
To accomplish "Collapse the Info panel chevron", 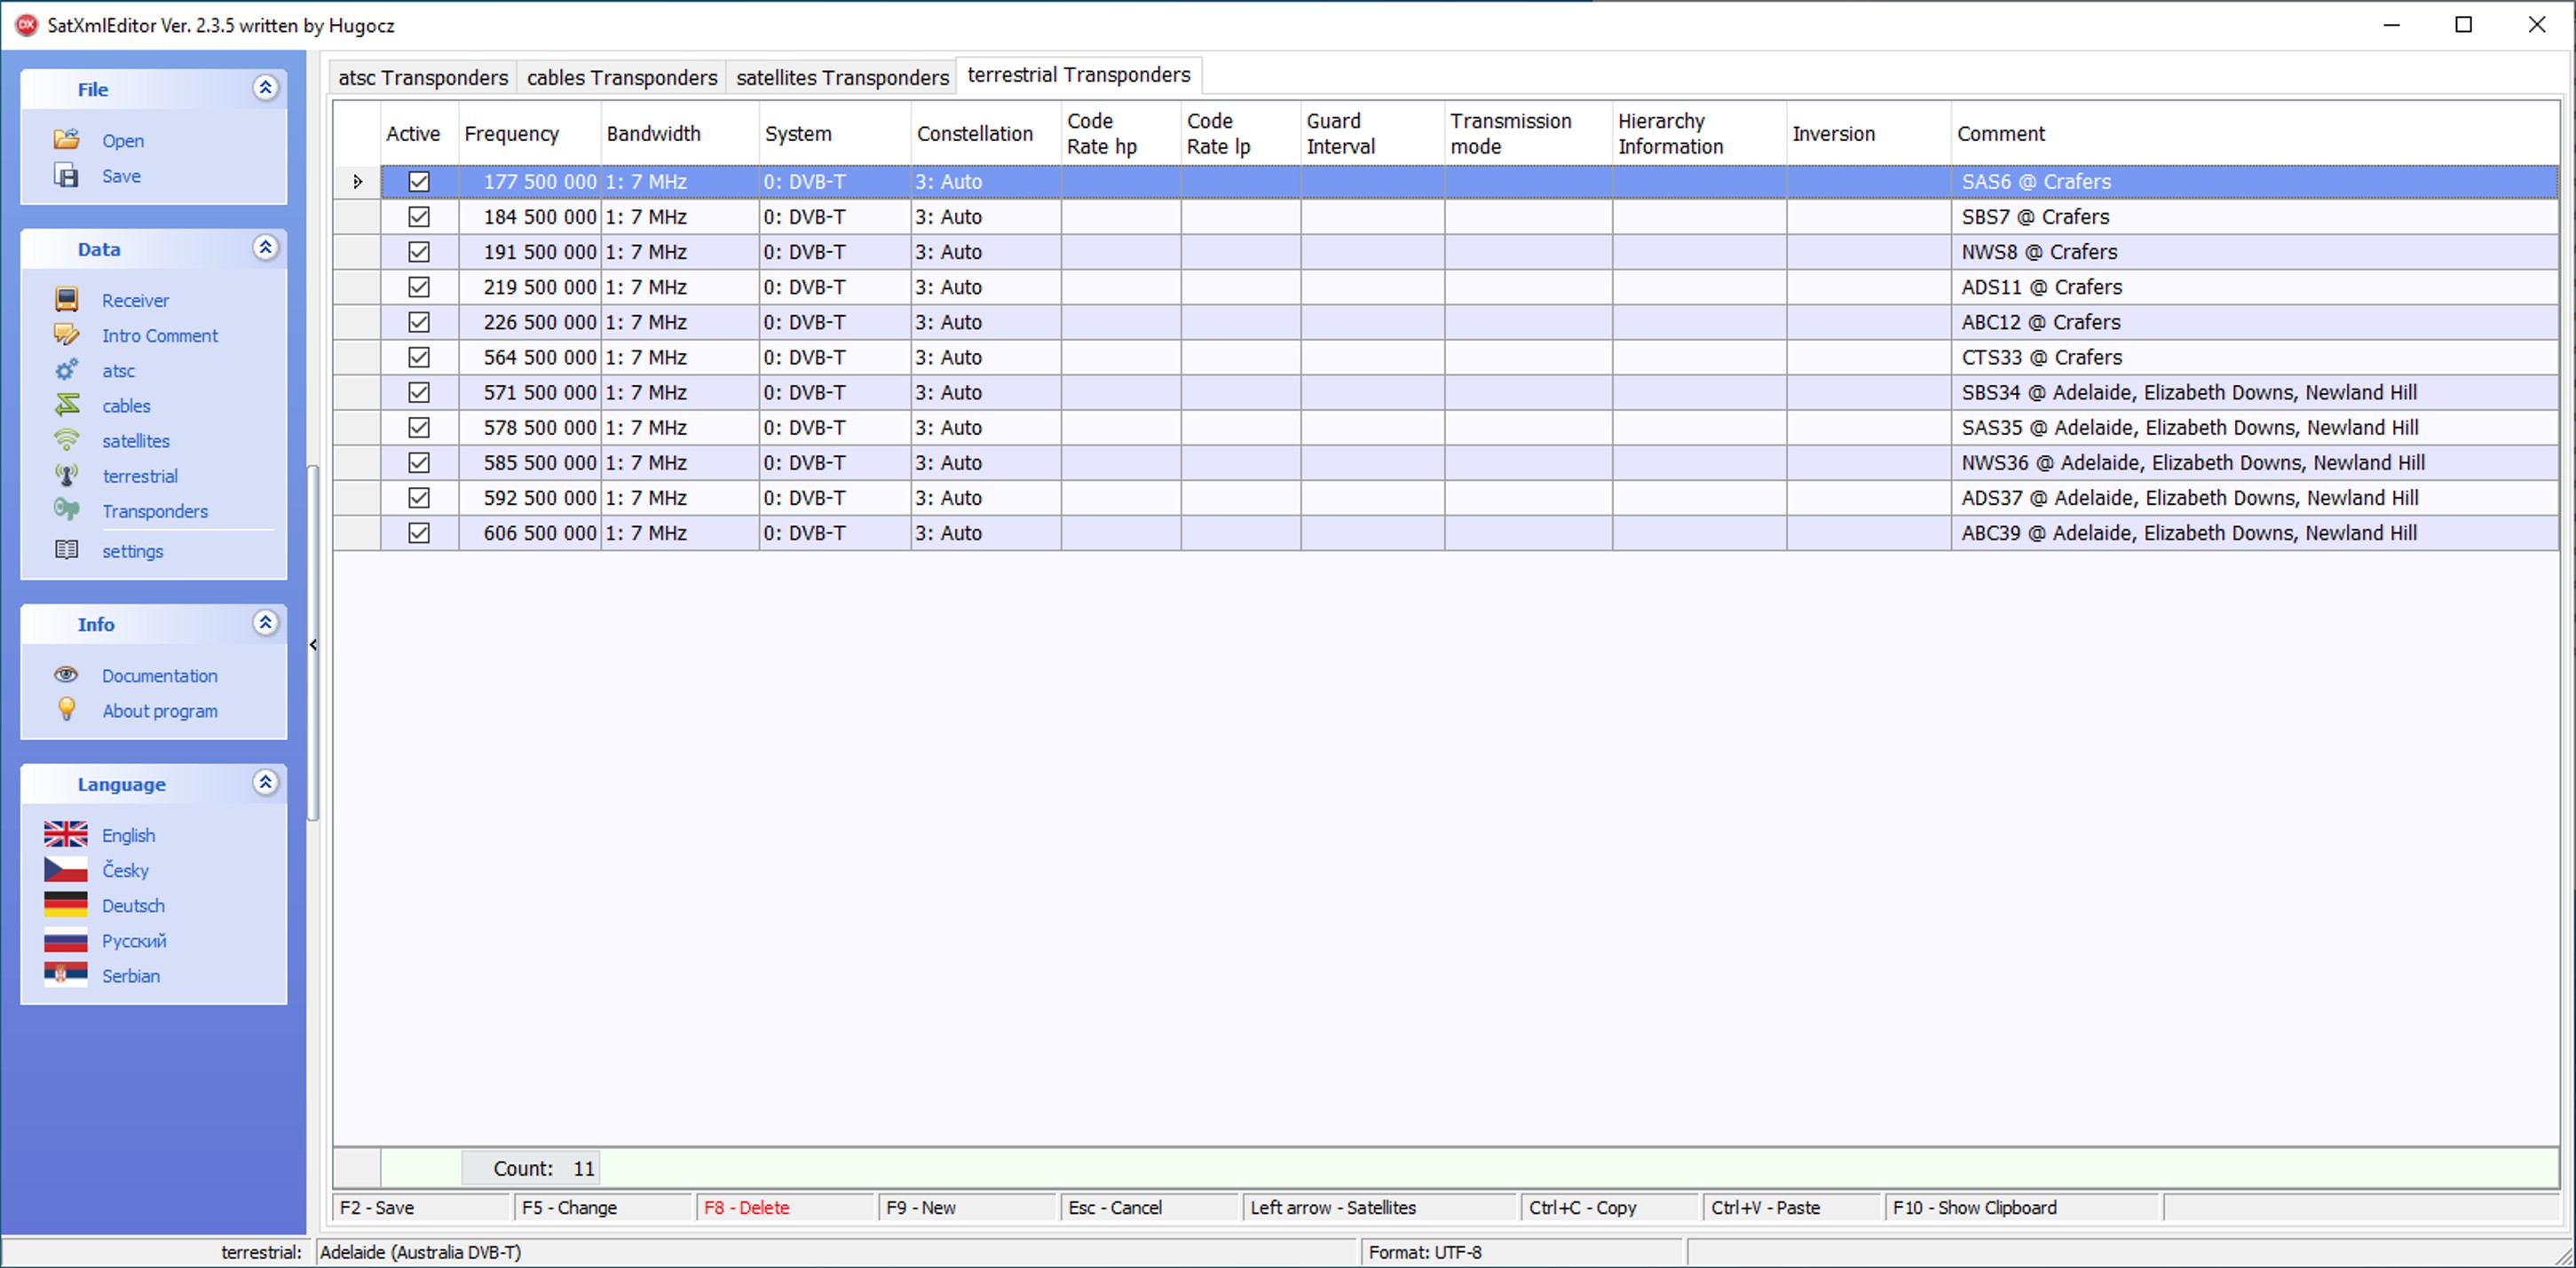I will (x=265, y=623).
